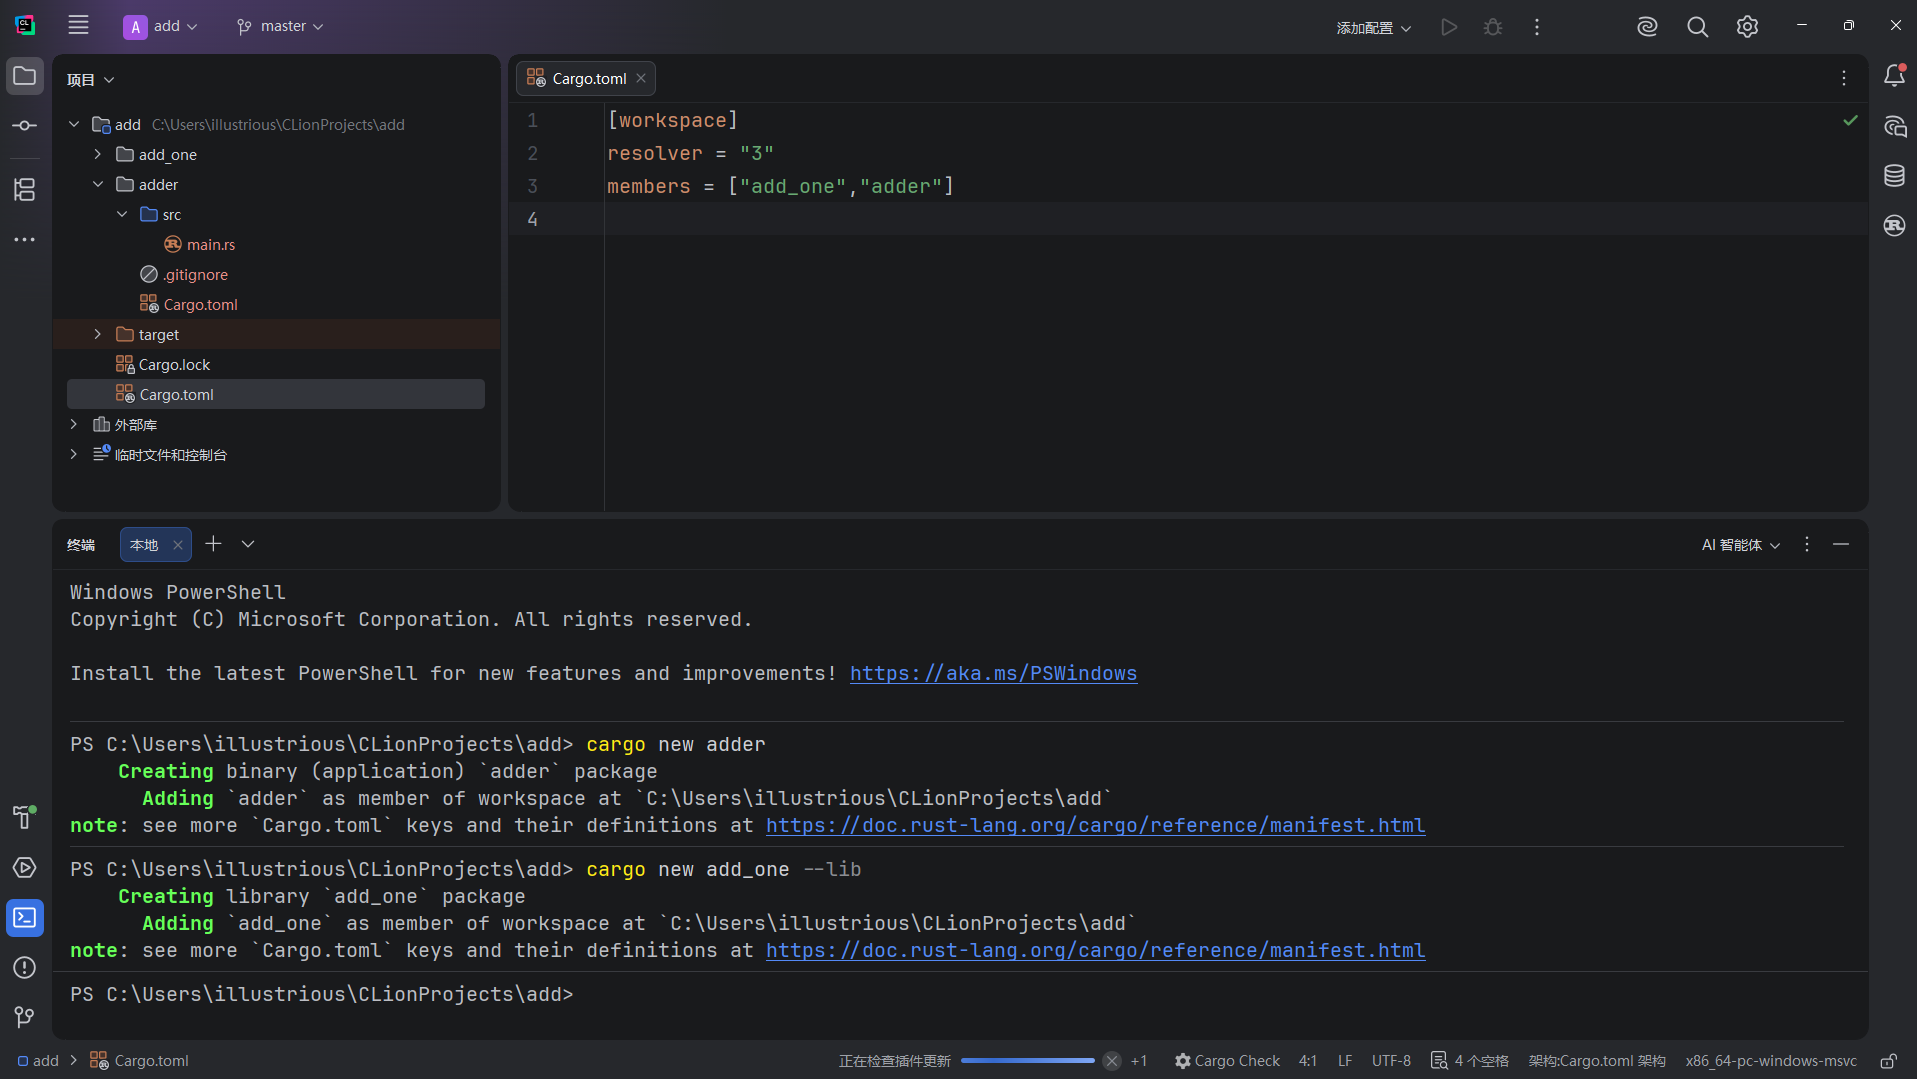Viewport: 1917px width, 1079px height.
Task: Open the main hamburger menu
Action: 78,26
